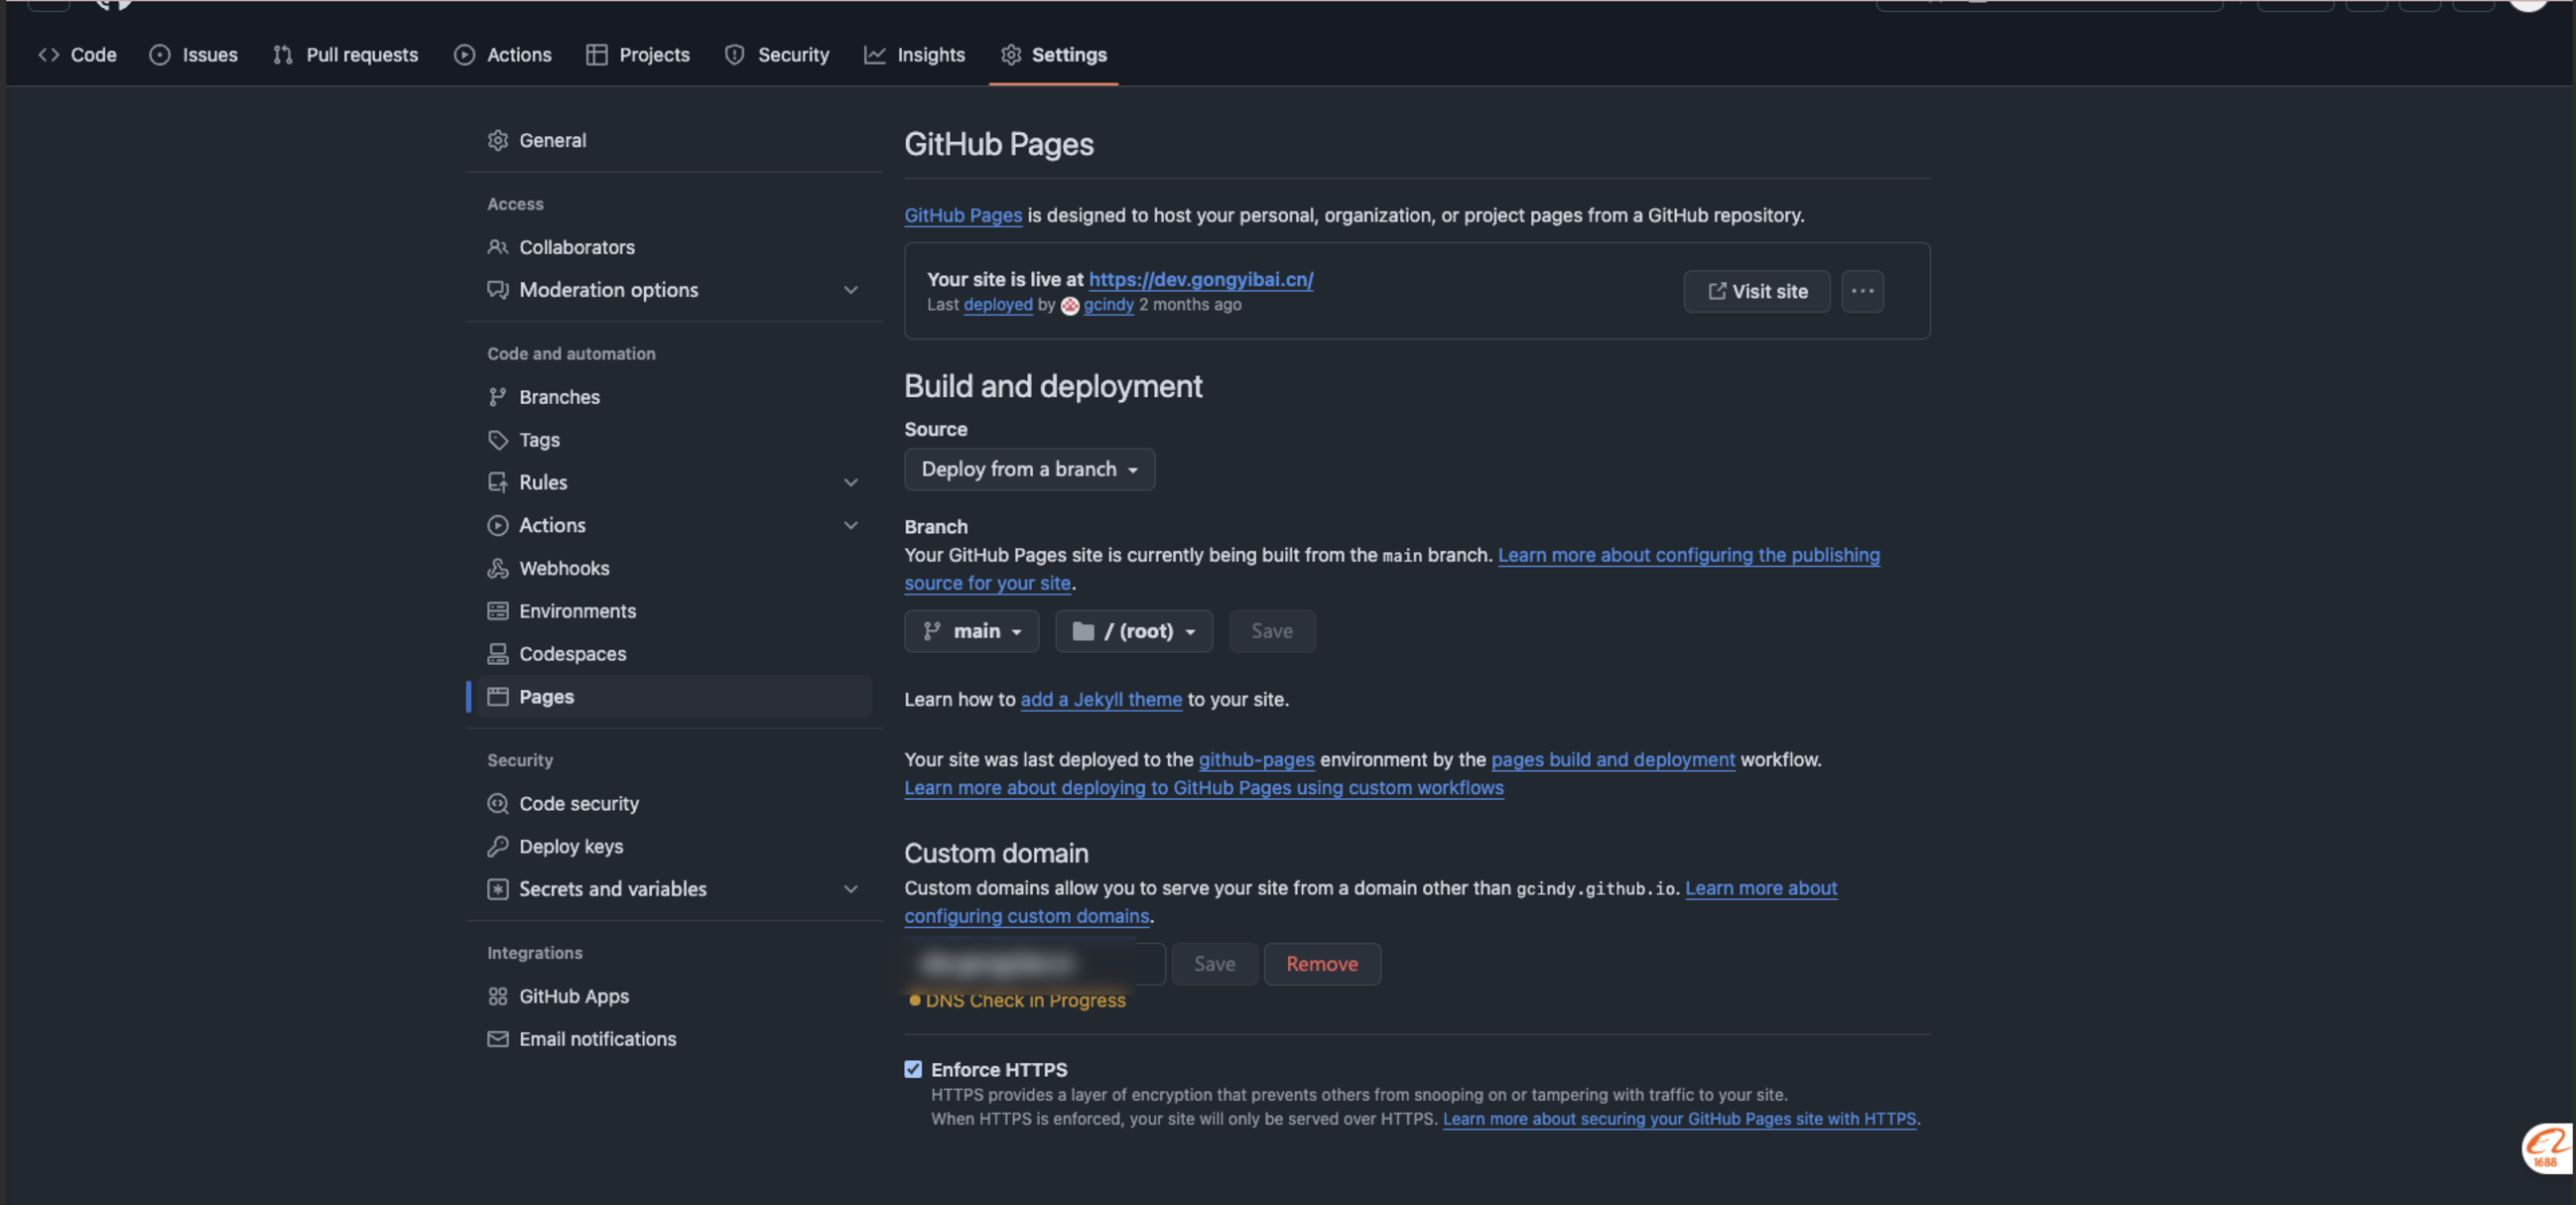Open the Deploy from a branch dropdown
The width and height of the screenshot is (2576, 1205).
pos(1029,469)
